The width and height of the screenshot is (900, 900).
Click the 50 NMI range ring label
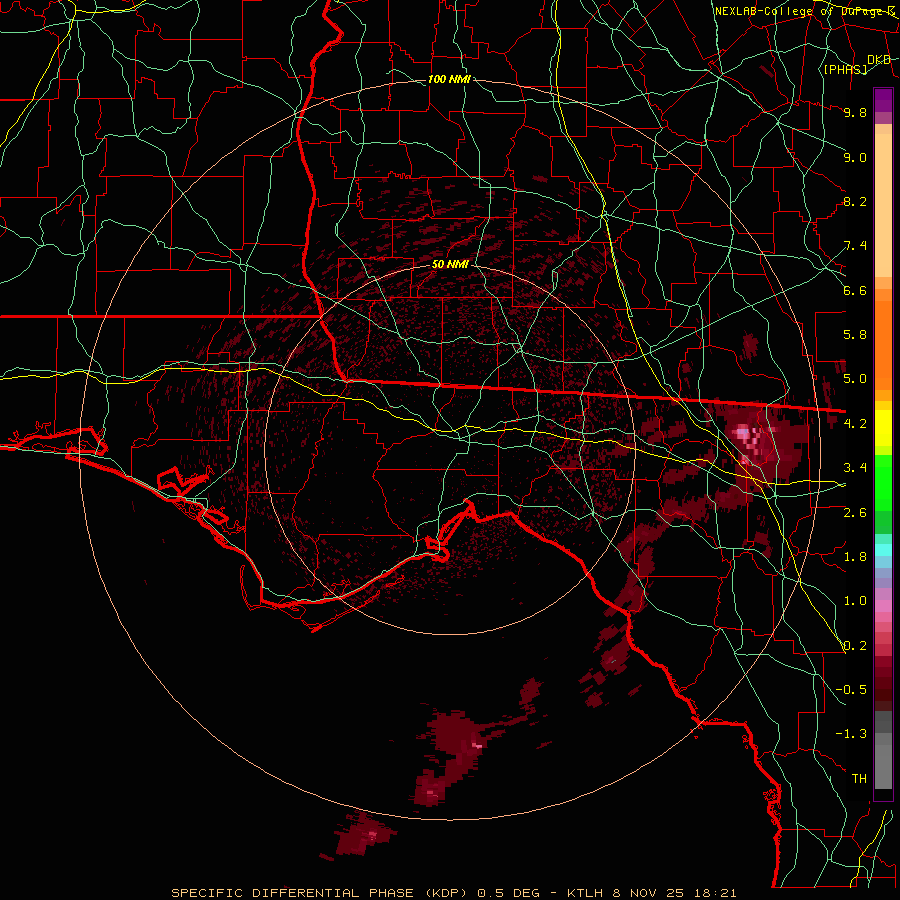coord(450,265)
